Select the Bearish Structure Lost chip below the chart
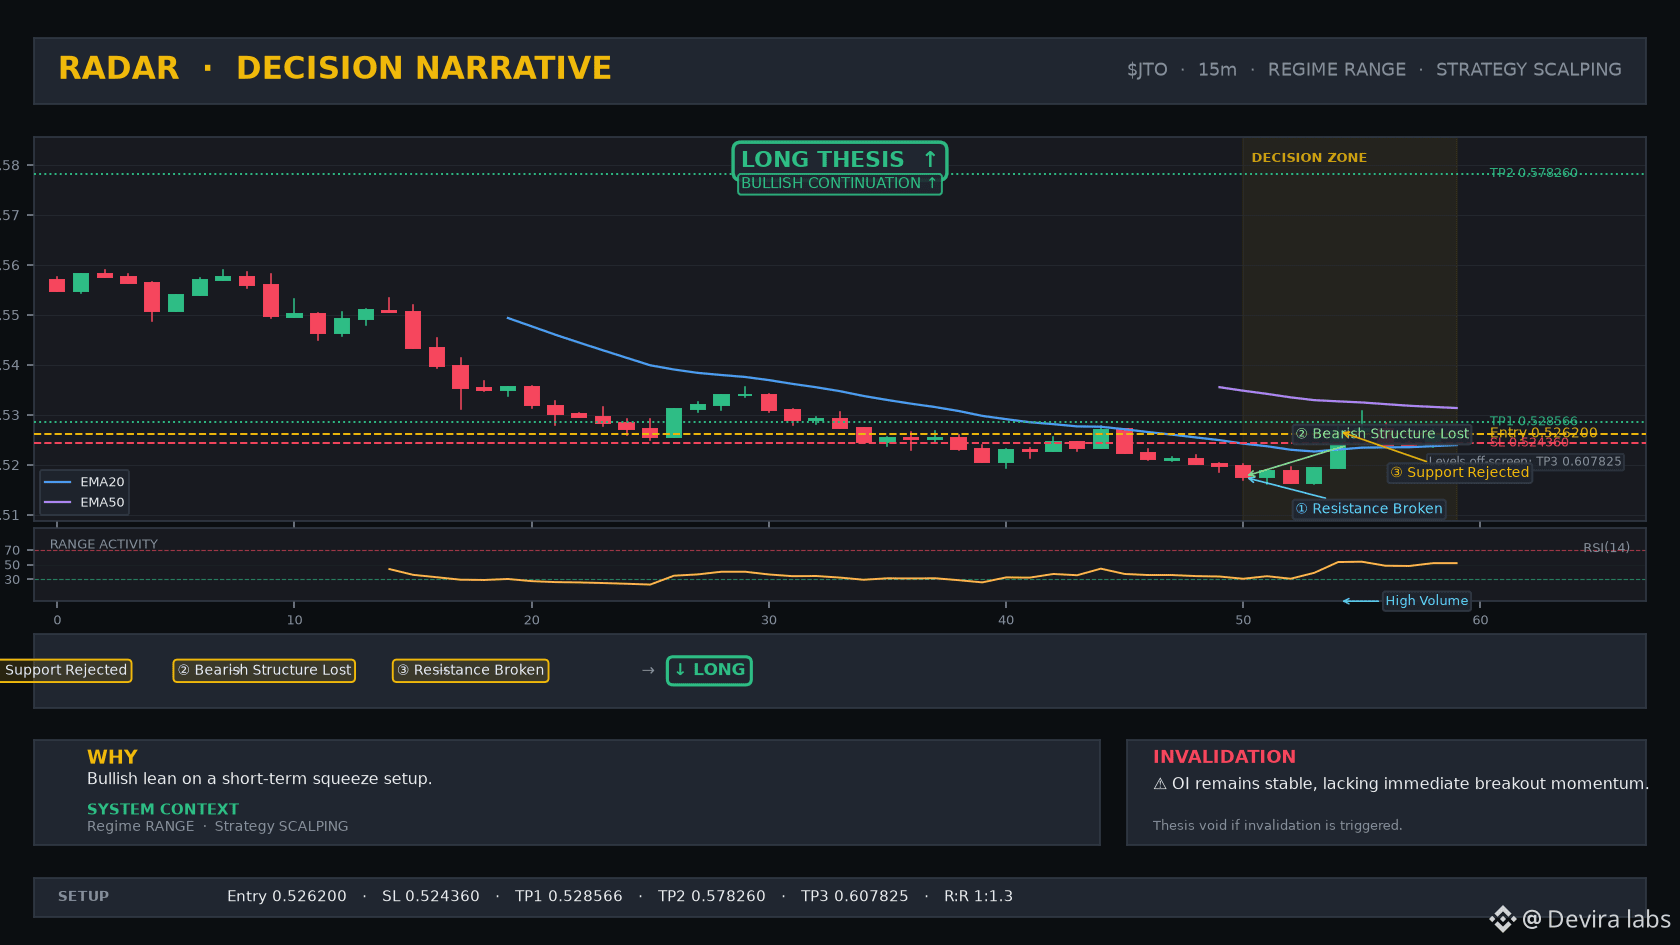The image size is (1680, 945). click(264, 670)
